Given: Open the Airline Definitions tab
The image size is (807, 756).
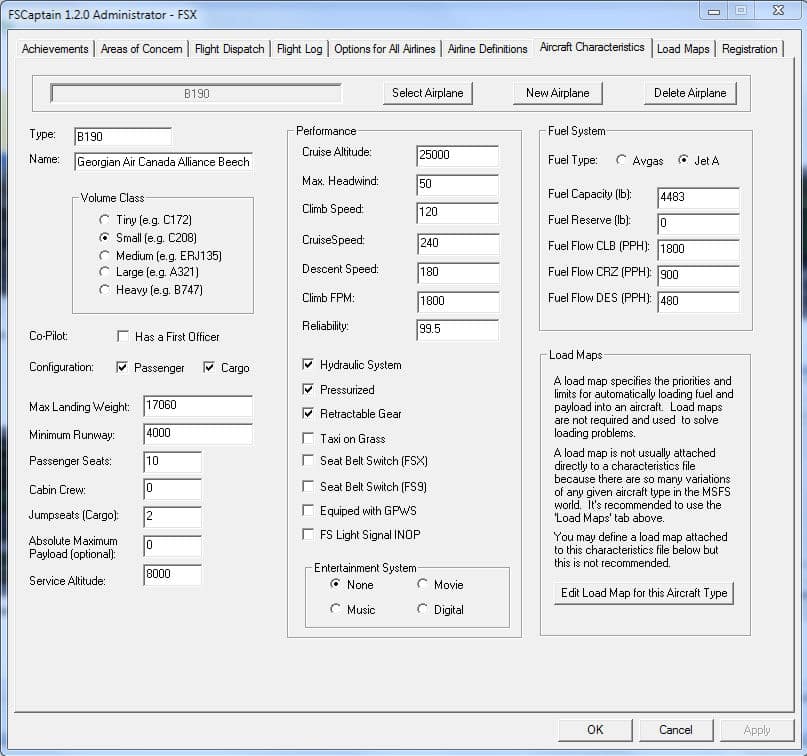Looking at the screenshot, I should [x=487, y=49].
